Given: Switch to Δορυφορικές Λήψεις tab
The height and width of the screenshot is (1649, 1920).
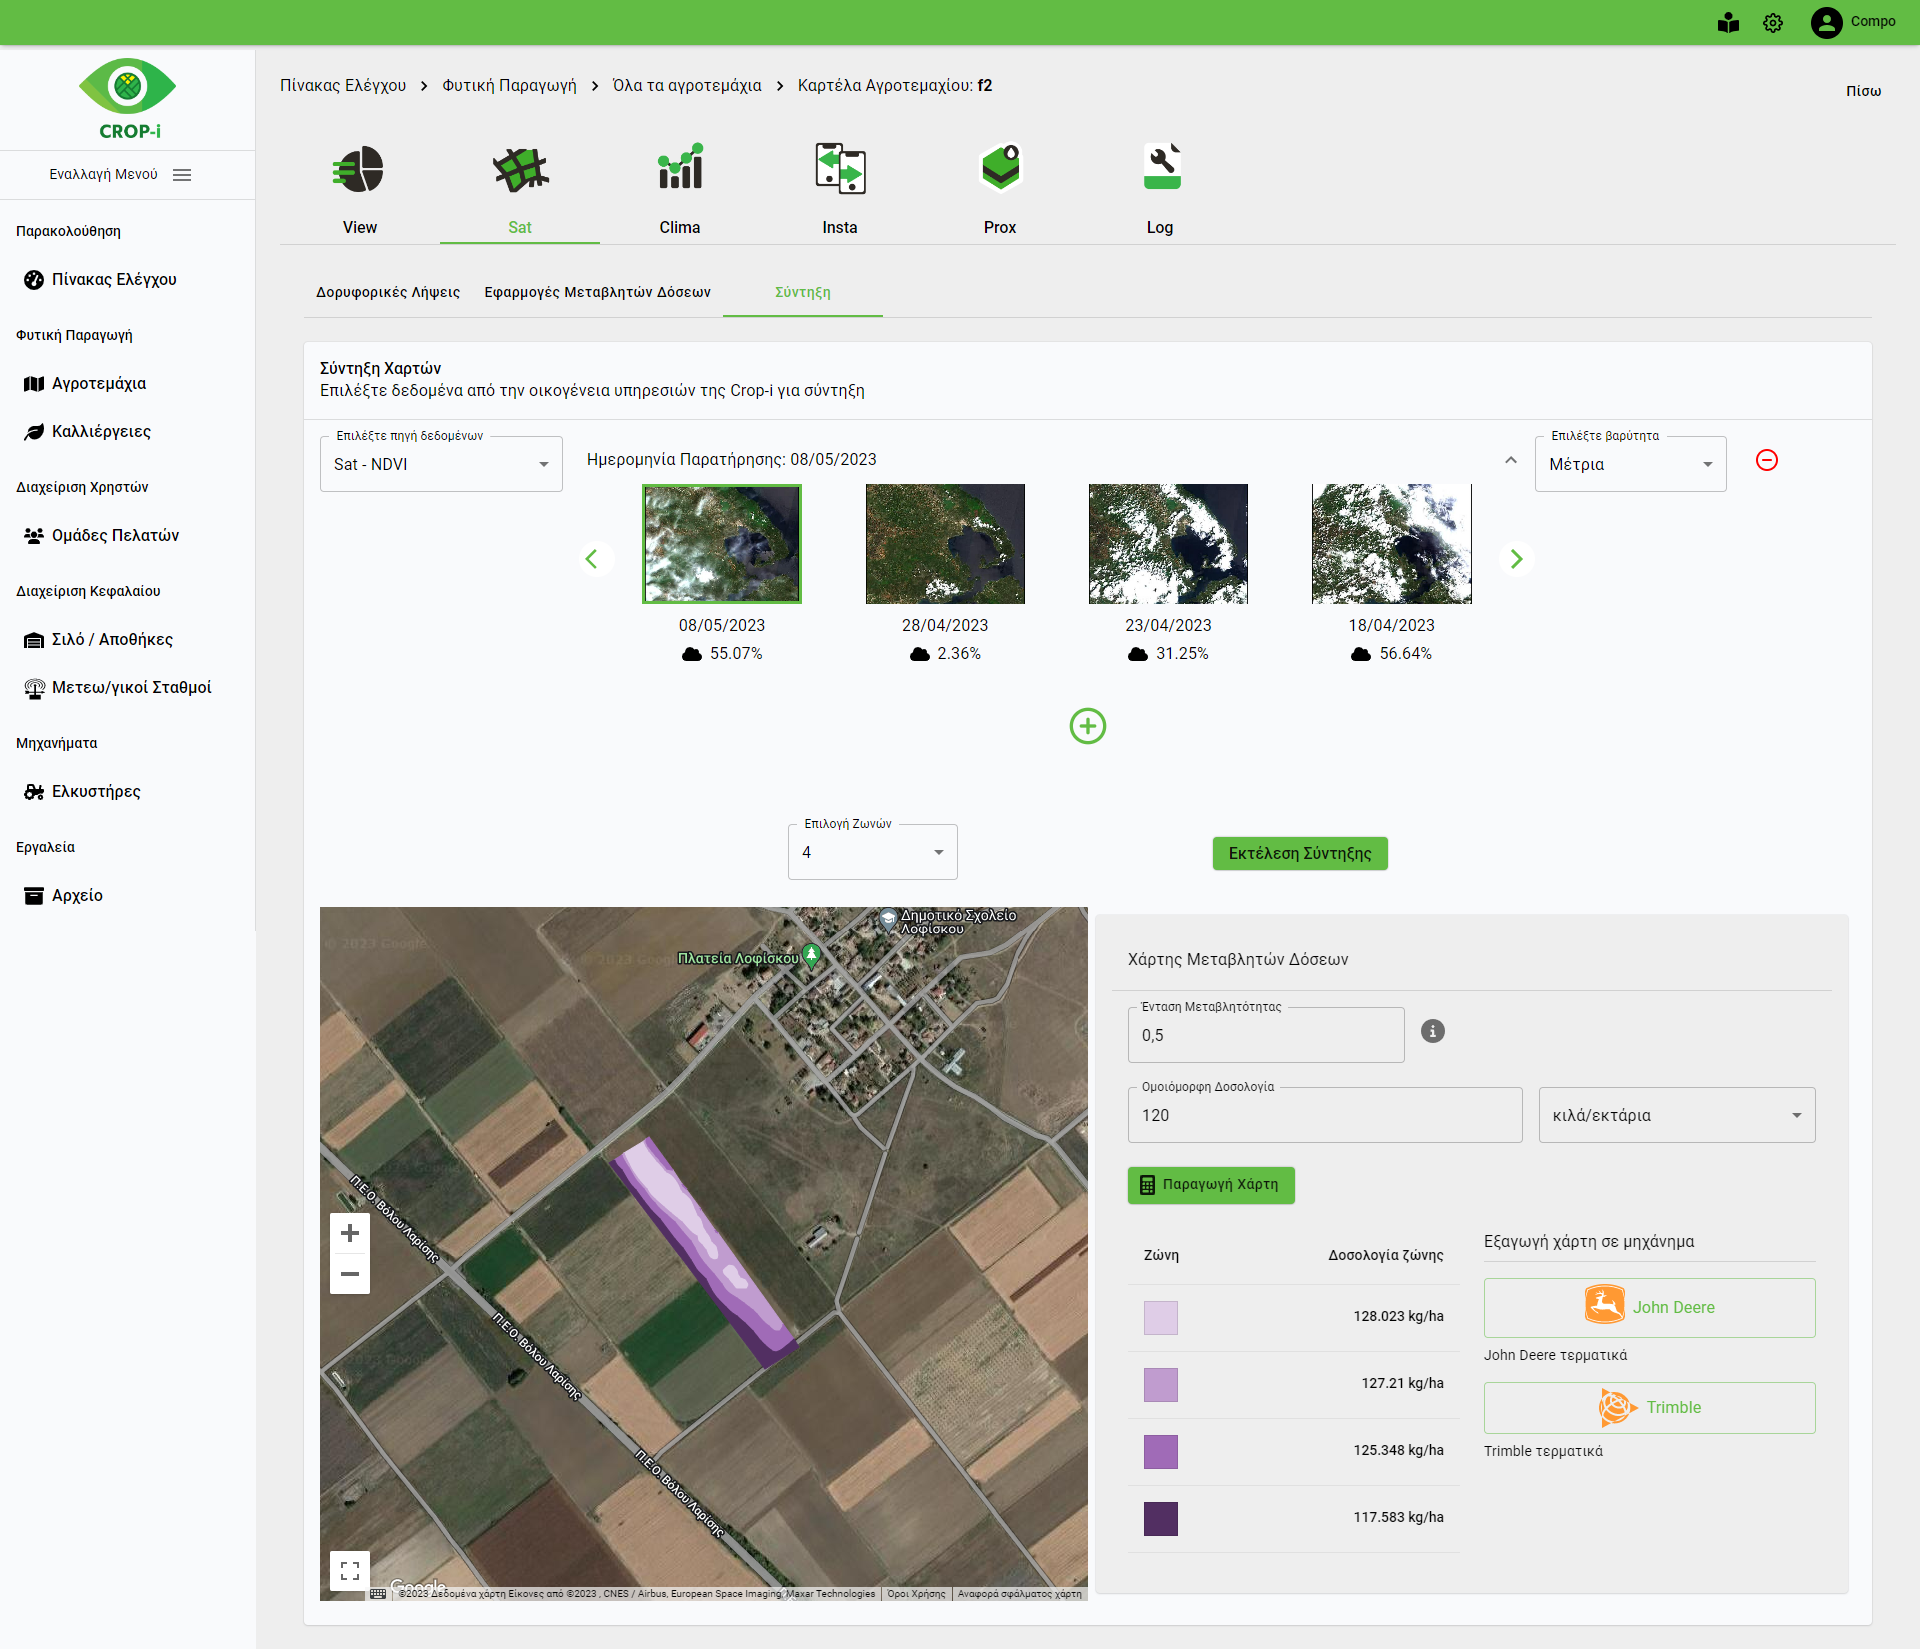Looking at the screenshot, I should tap(388, 292).
